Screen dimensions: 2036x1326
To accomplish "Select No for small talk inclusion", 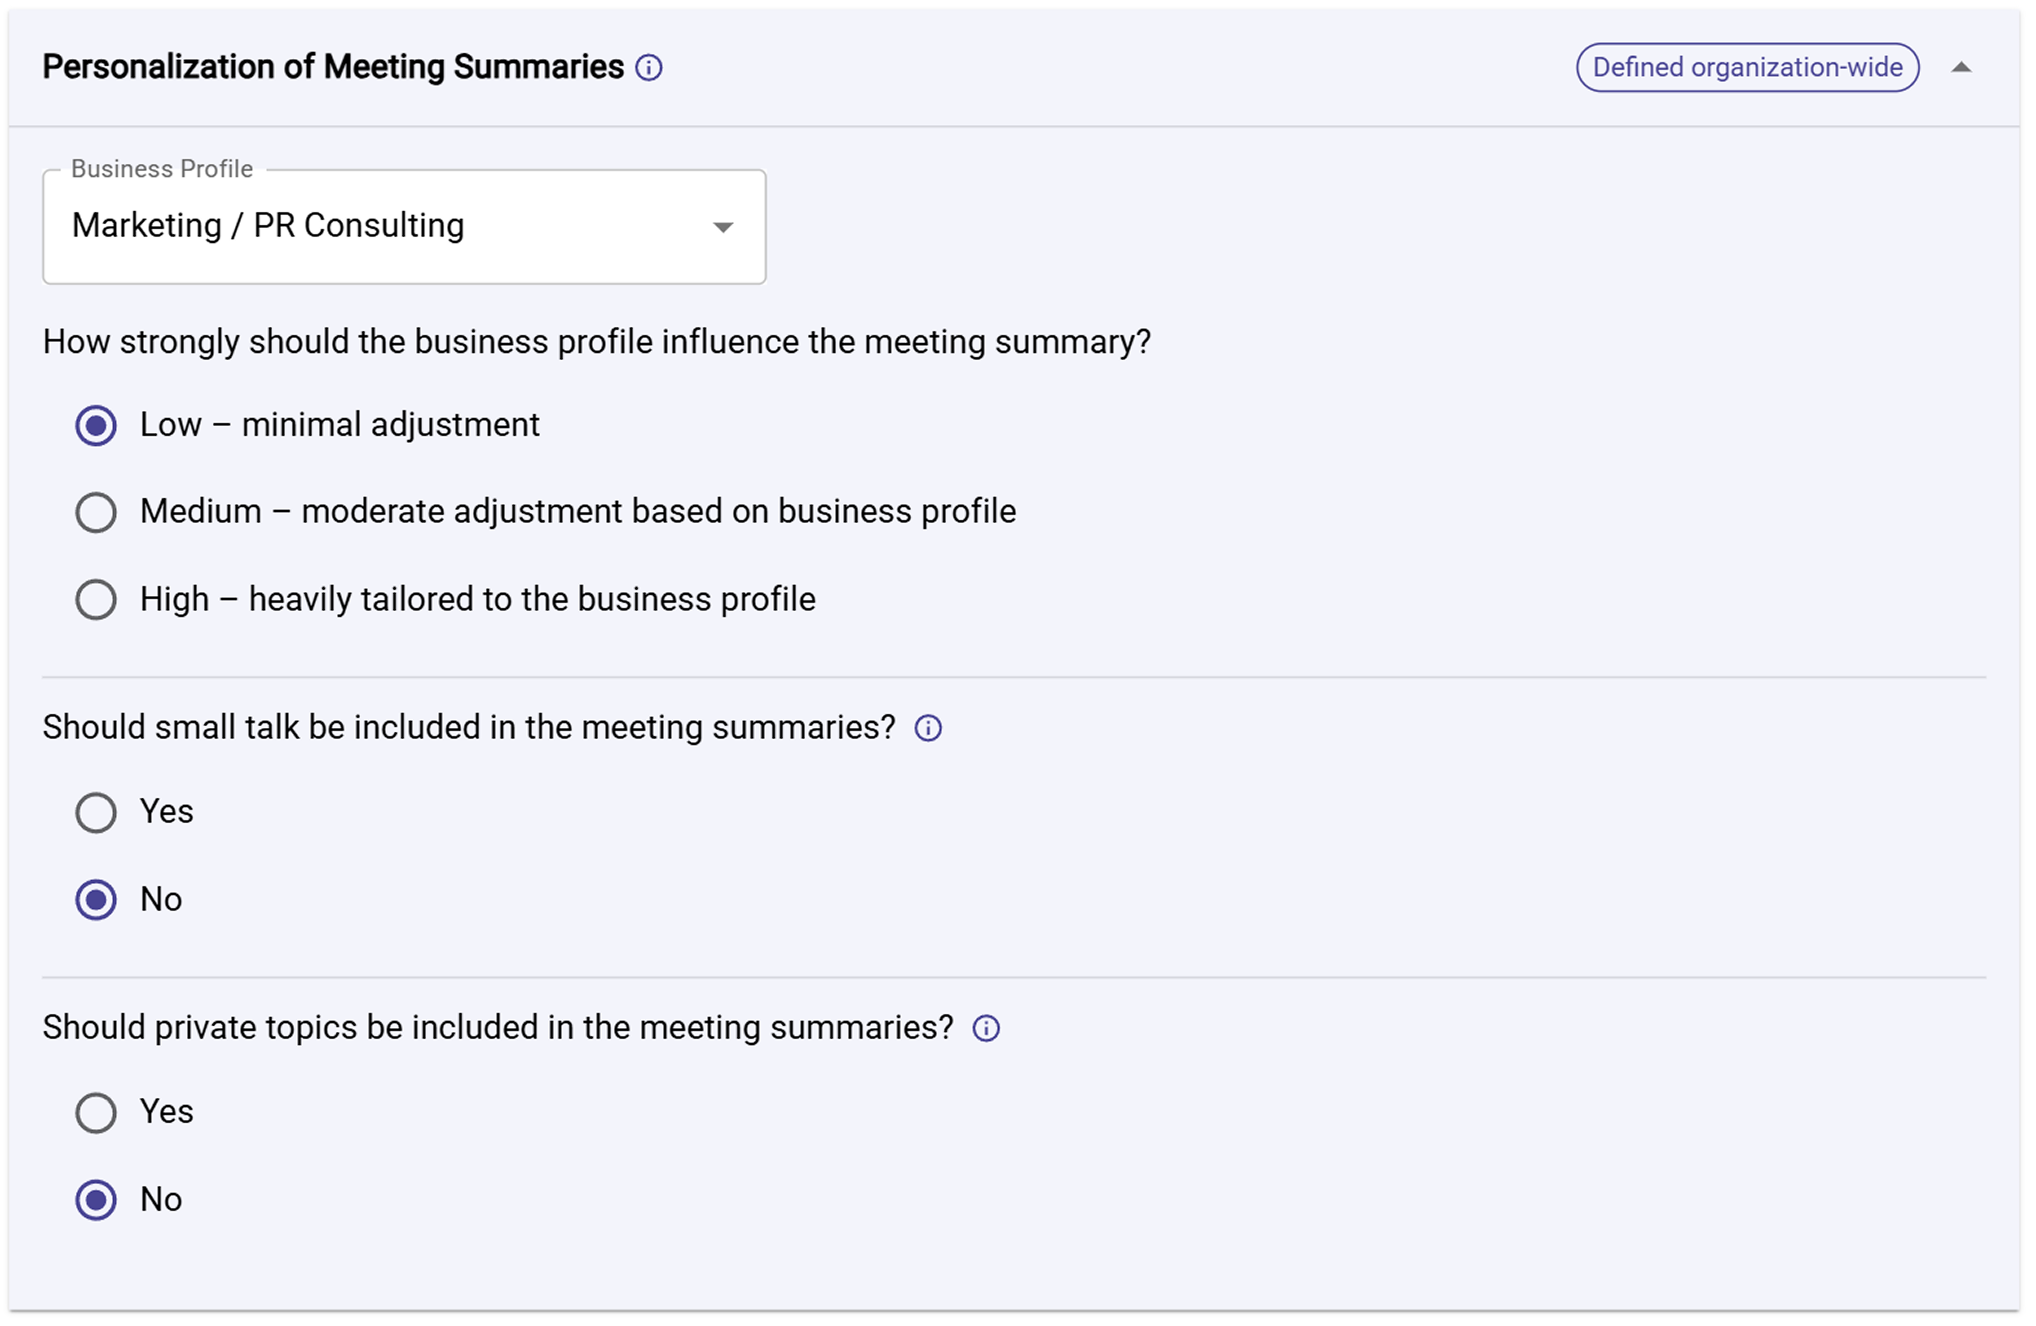I will coord(96,900).
